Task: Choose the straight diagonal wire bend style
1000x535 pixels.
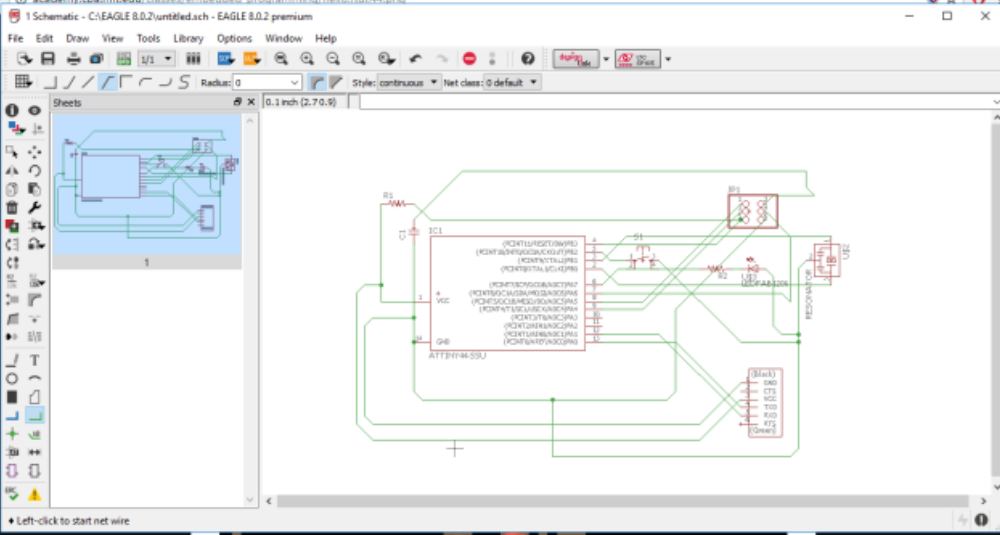Action: [x=88, y=82]
